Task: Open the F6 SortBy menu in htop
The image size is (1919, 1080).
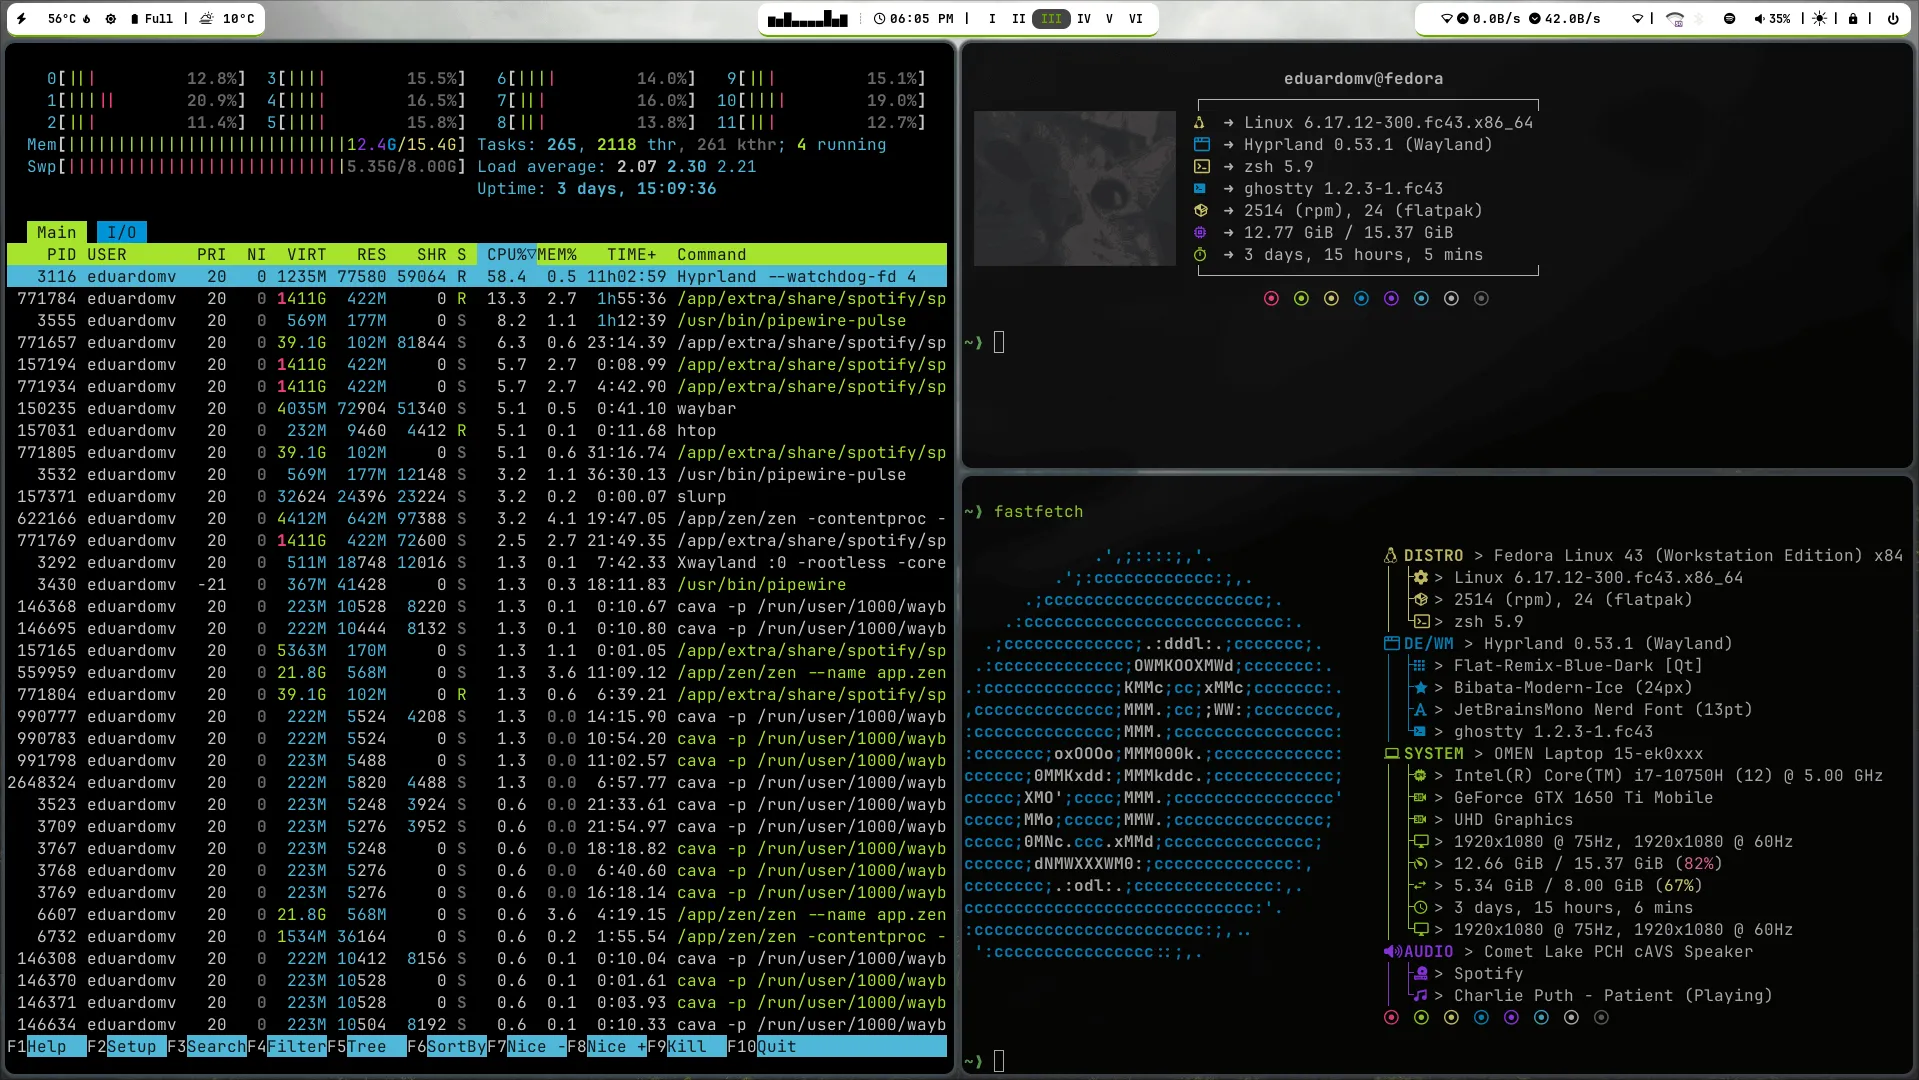Action: [x=455, y=1046]
